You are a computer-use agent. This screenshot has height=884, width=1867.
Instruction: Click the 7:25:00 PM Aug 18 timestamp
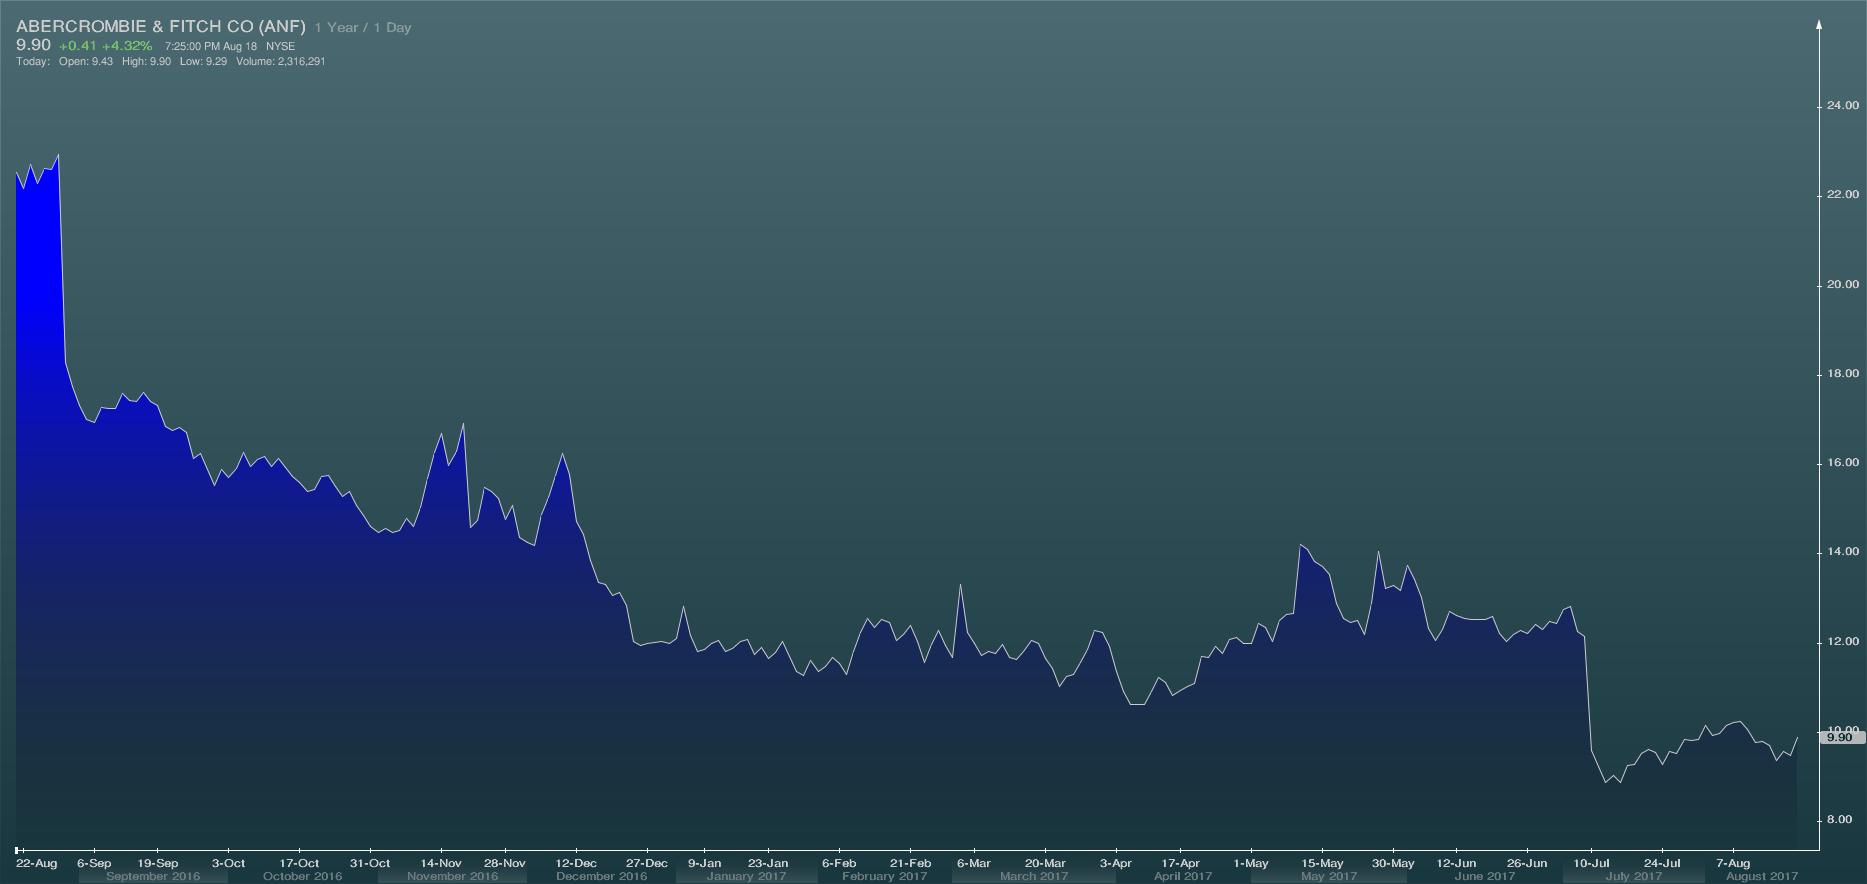click(211, 46)
